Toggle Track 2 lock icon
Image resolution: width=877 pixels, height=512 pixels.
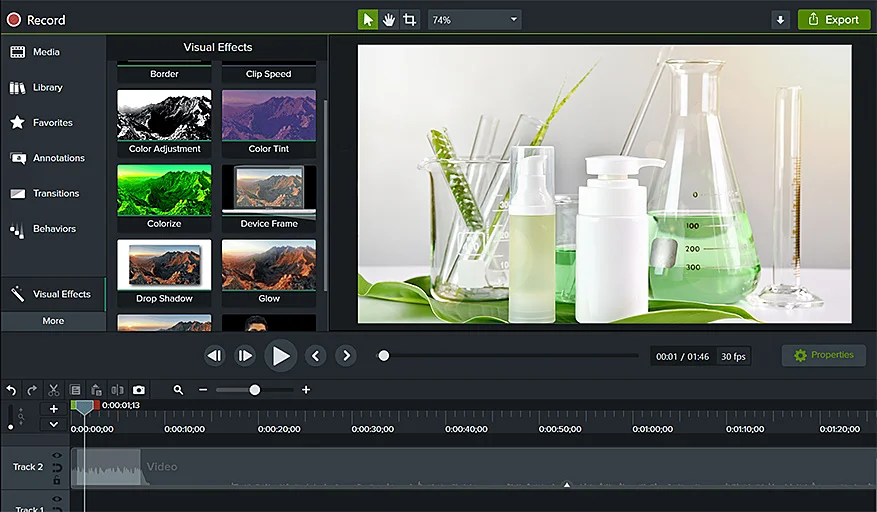pyautogui.click(x=56, y=480)
